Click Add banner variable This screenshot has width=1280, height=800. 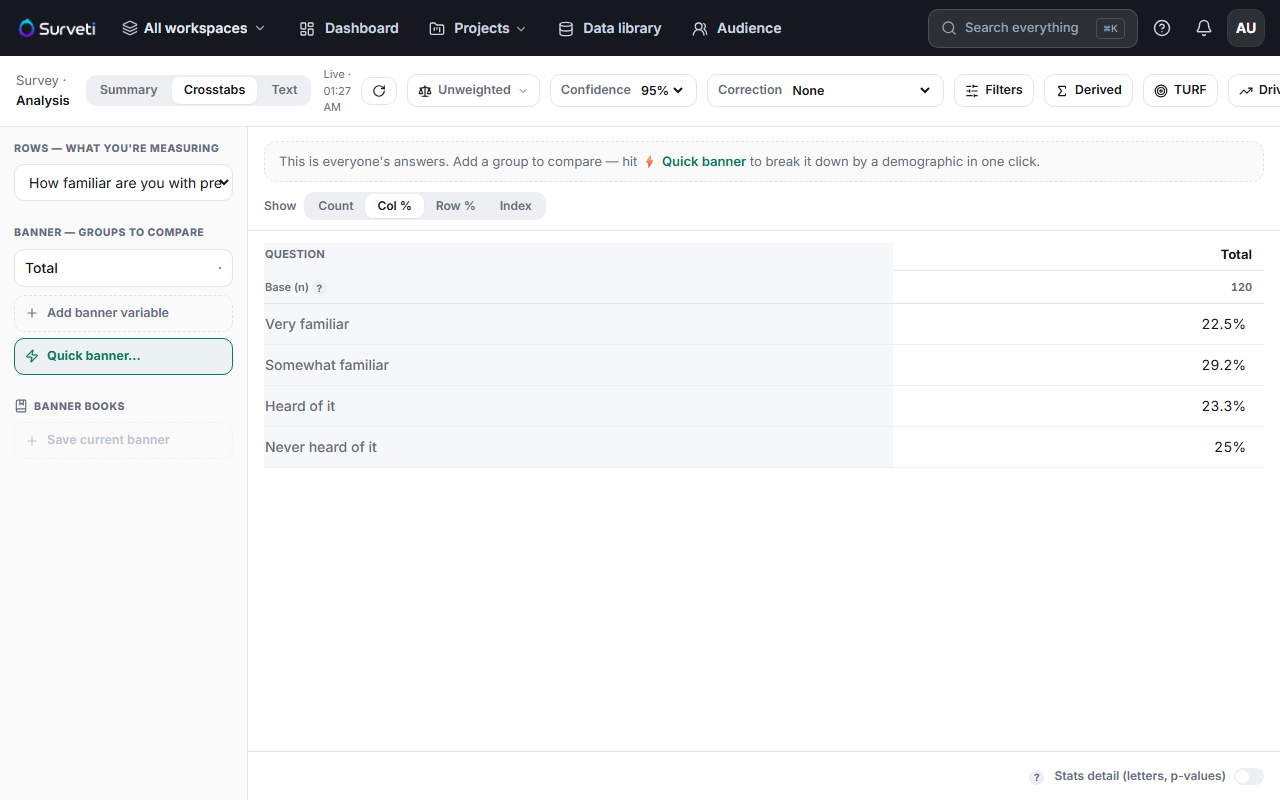click(x=124, y=313)
